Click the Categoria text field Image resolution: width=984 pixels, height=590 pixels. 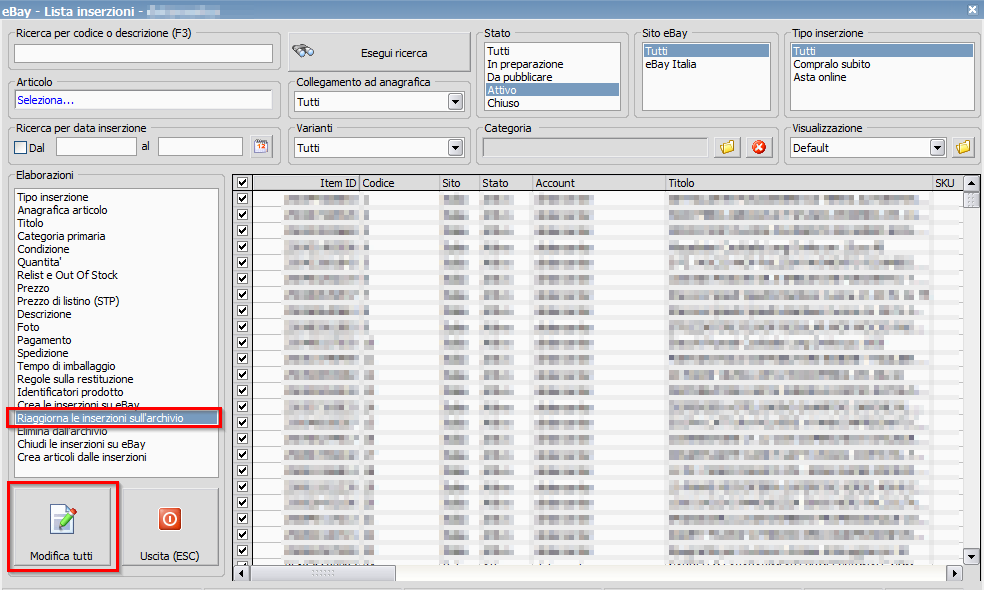click(595, 148)
